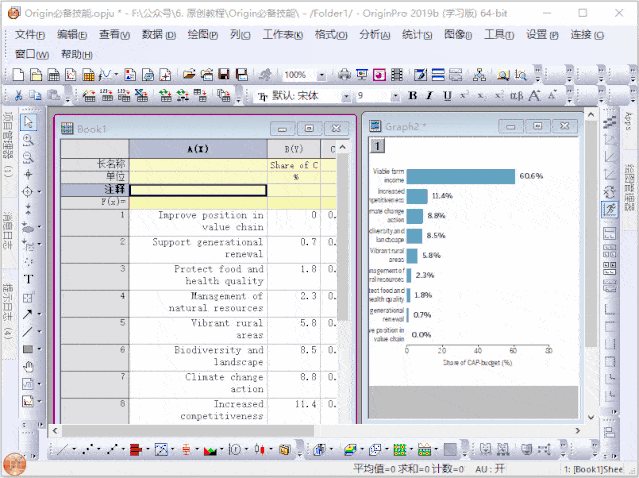639x478 pixels.
Task: Expand the line plot dropdown arrow
Action: pyautogui.click(x=74, y=450)
